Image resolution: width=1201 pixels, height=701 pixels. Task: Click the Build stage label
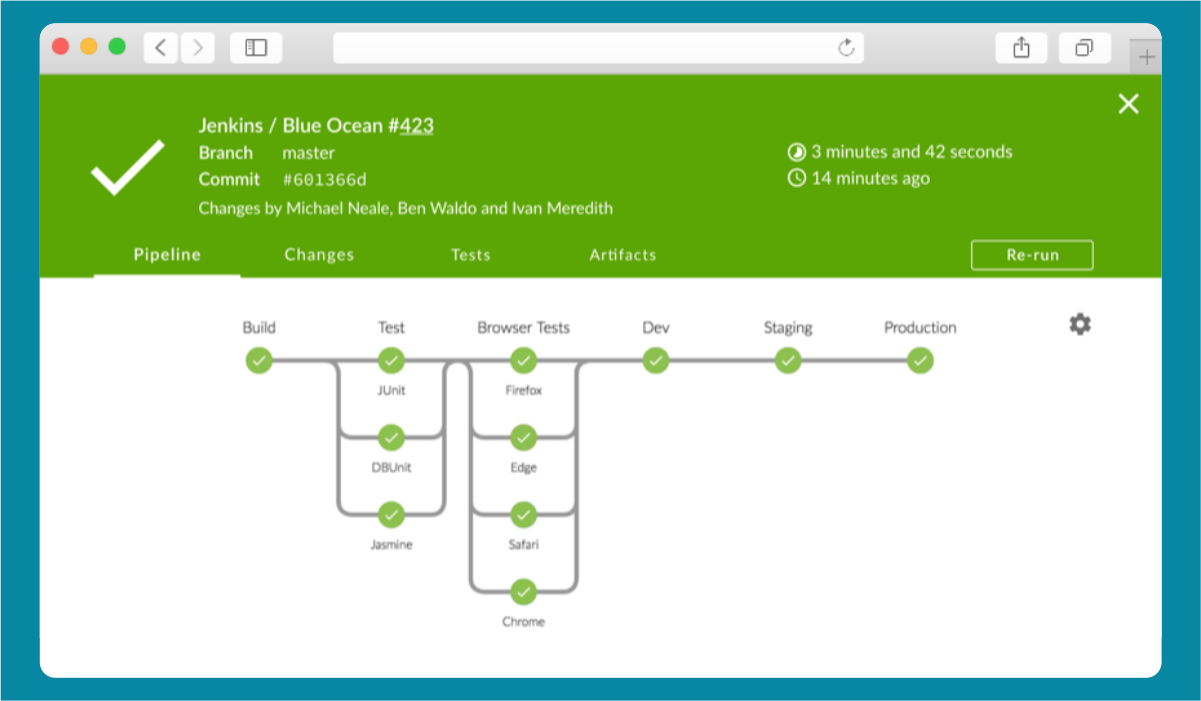point(259,327)
